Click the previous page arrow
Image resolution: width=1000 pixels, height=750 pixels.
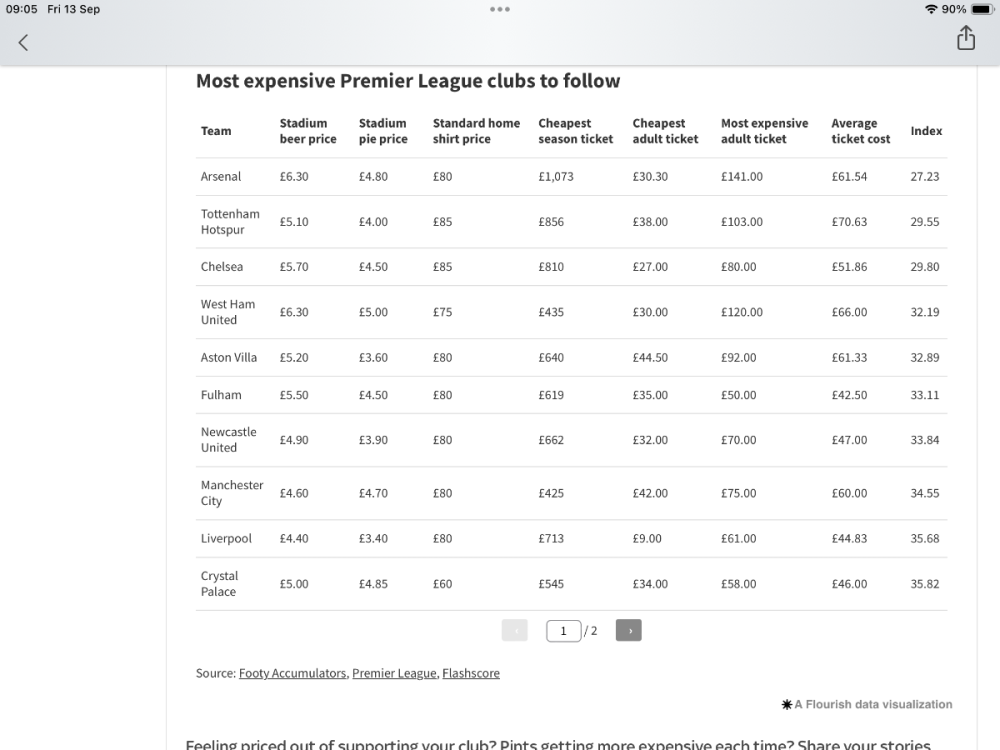(514, 630)
